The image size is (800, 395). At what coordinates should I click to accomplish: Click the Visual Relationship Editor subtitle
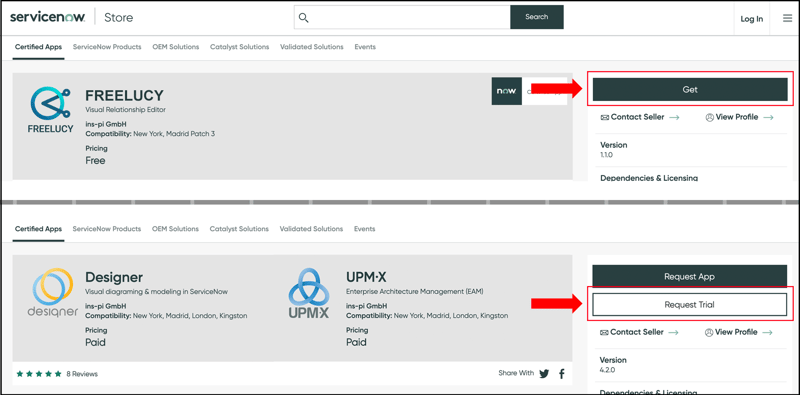[126, 110]
